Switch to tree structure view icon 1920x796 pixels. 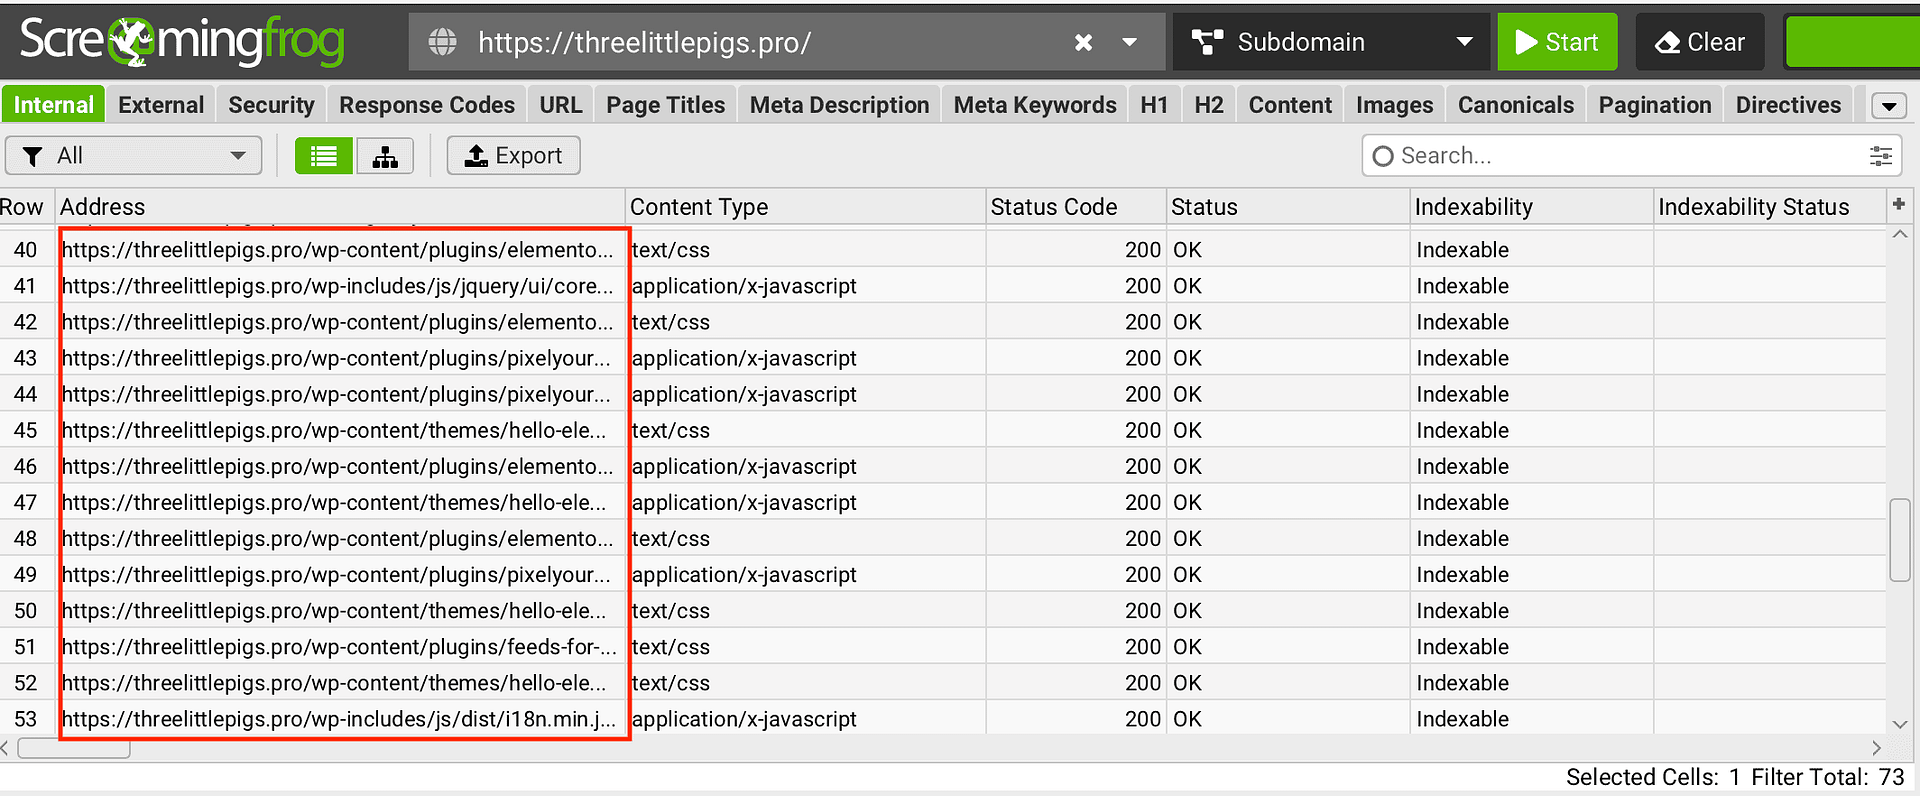385,156
